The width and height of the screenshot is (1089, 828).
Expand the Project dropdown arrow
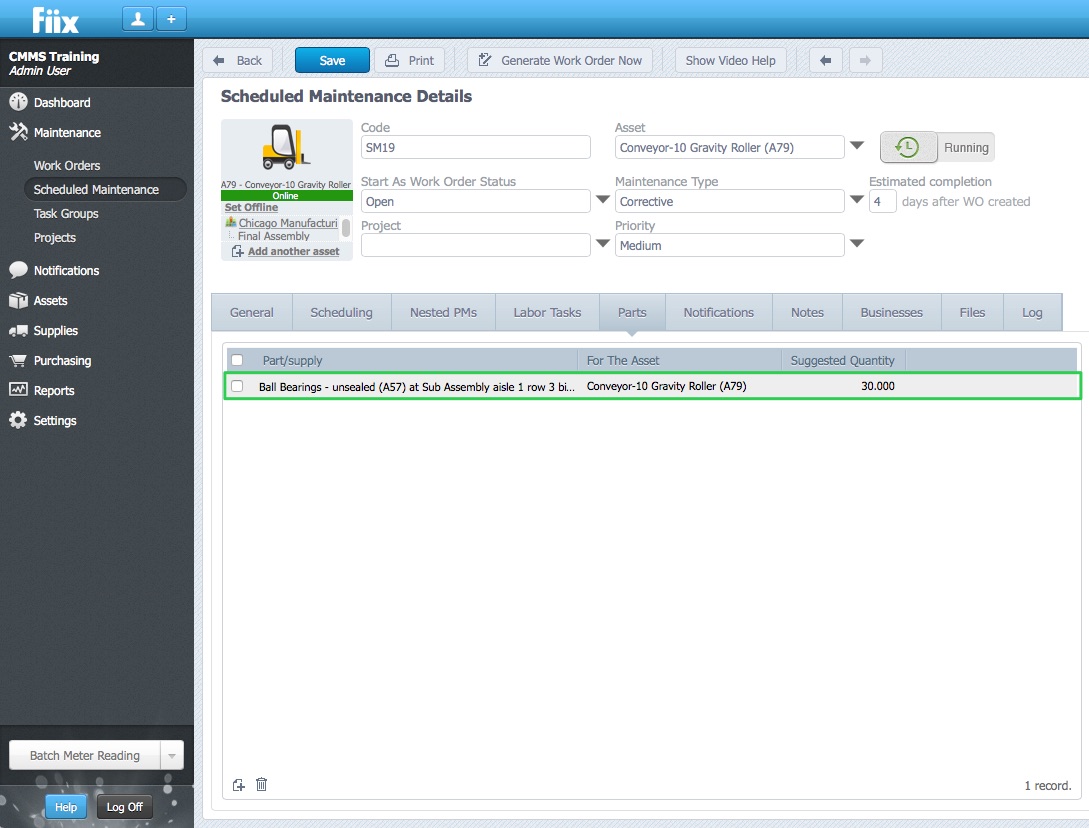603,244
